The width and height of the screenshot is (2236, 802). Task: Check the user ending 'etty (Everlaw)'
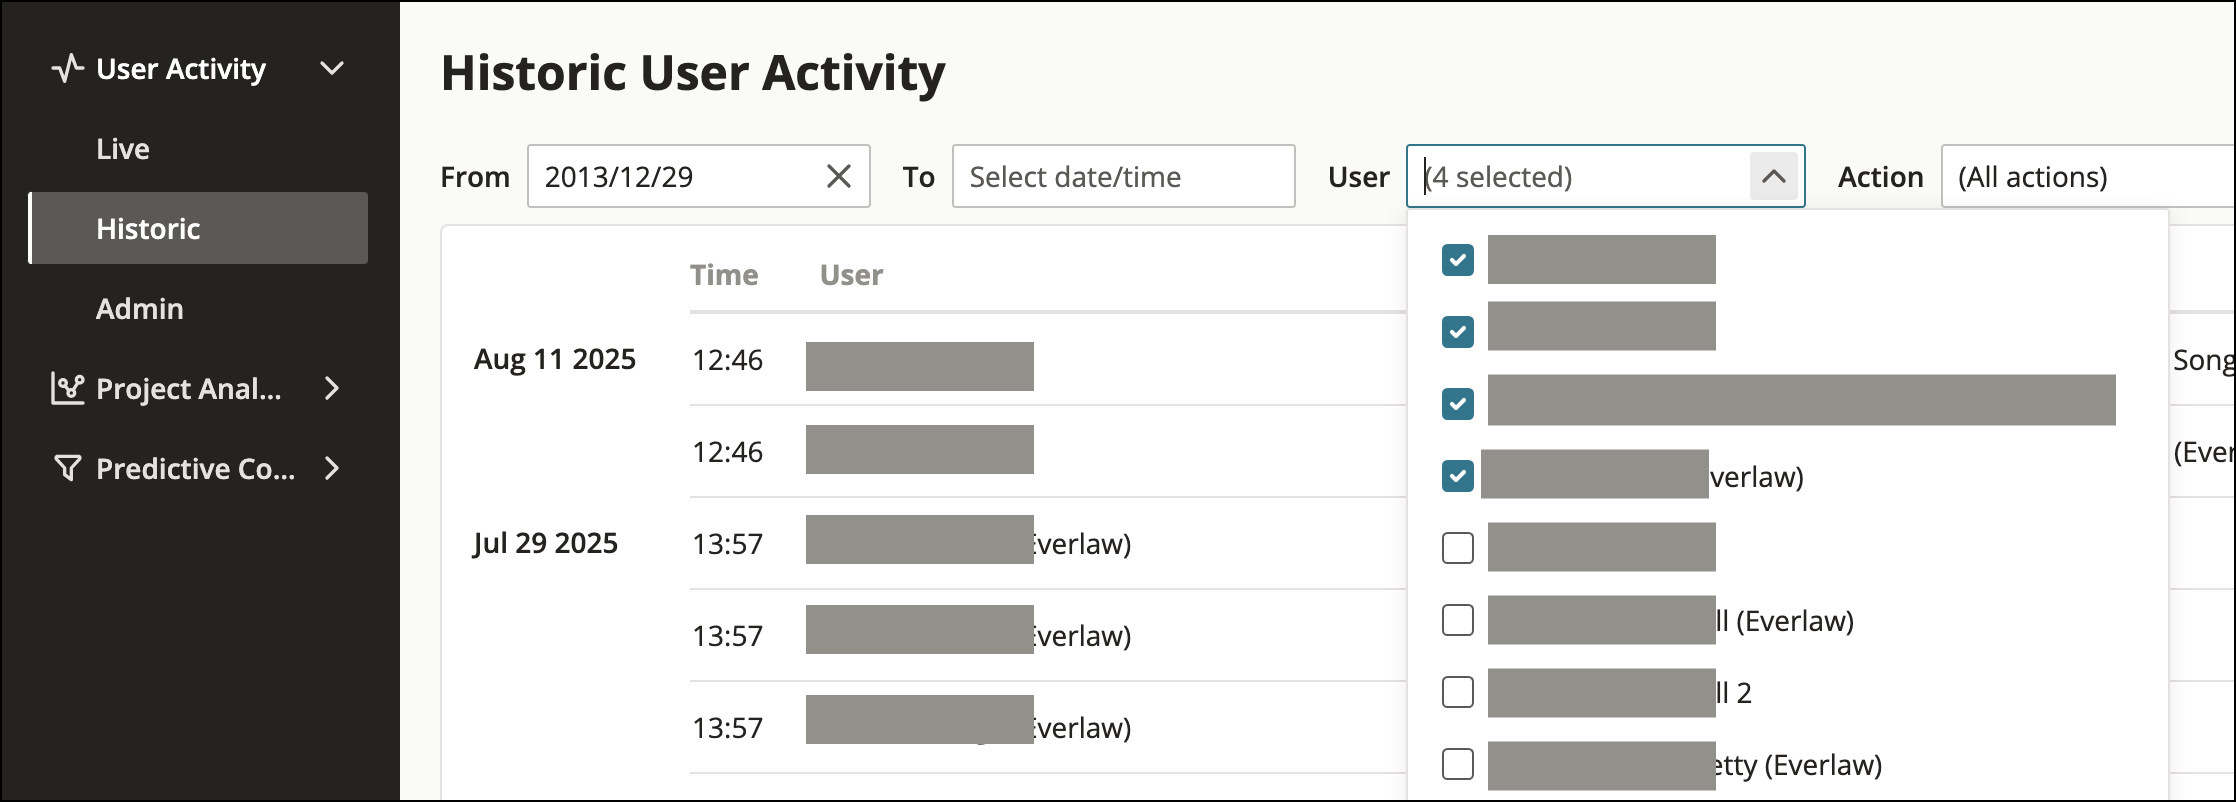pos(1458,764)
